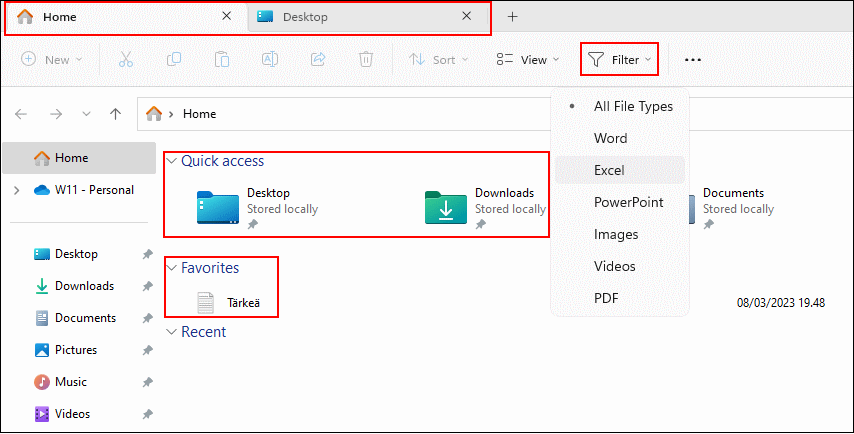The height and width of the screenshot is (434, 854).
Task: Go back with the left arrow
Action: click(21, 114)
